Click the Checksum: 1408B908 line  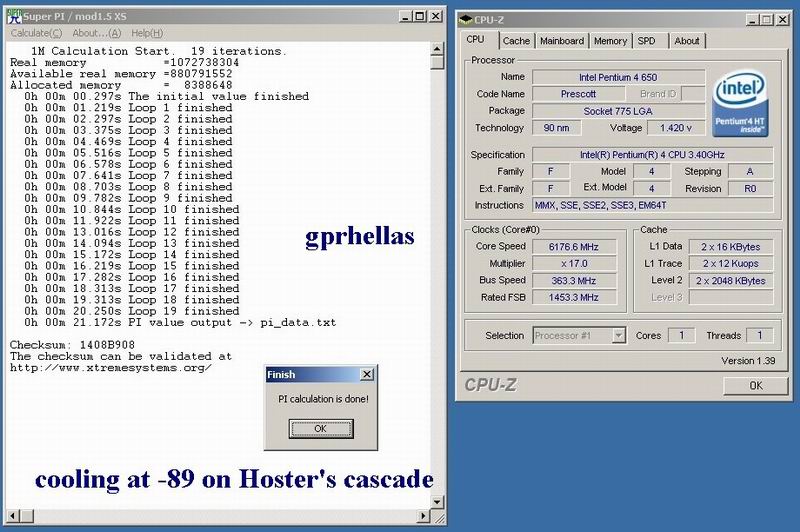coord(72,345)
